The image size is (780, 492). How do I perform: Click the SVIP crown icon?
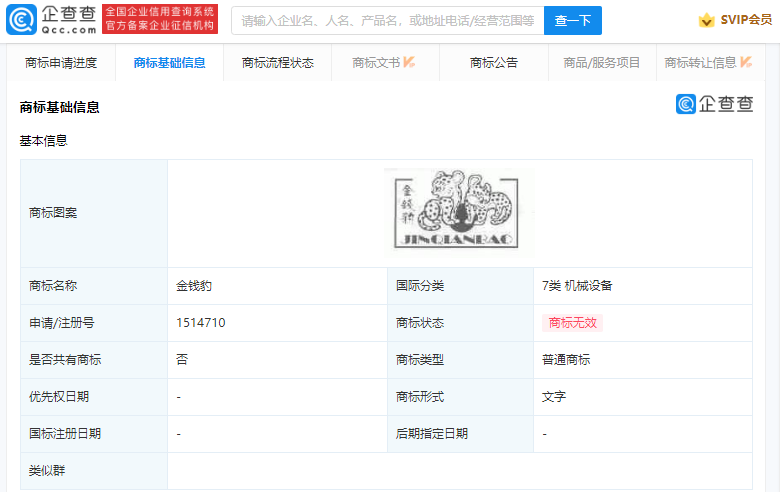[x=707, y=20]
